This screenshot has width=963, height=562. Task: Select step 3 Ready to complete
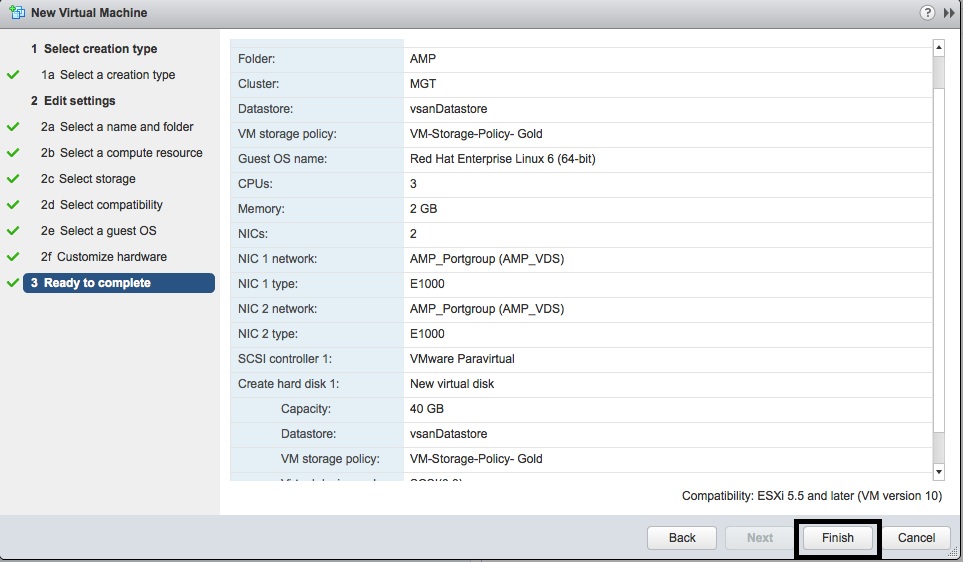click(118, 283)
